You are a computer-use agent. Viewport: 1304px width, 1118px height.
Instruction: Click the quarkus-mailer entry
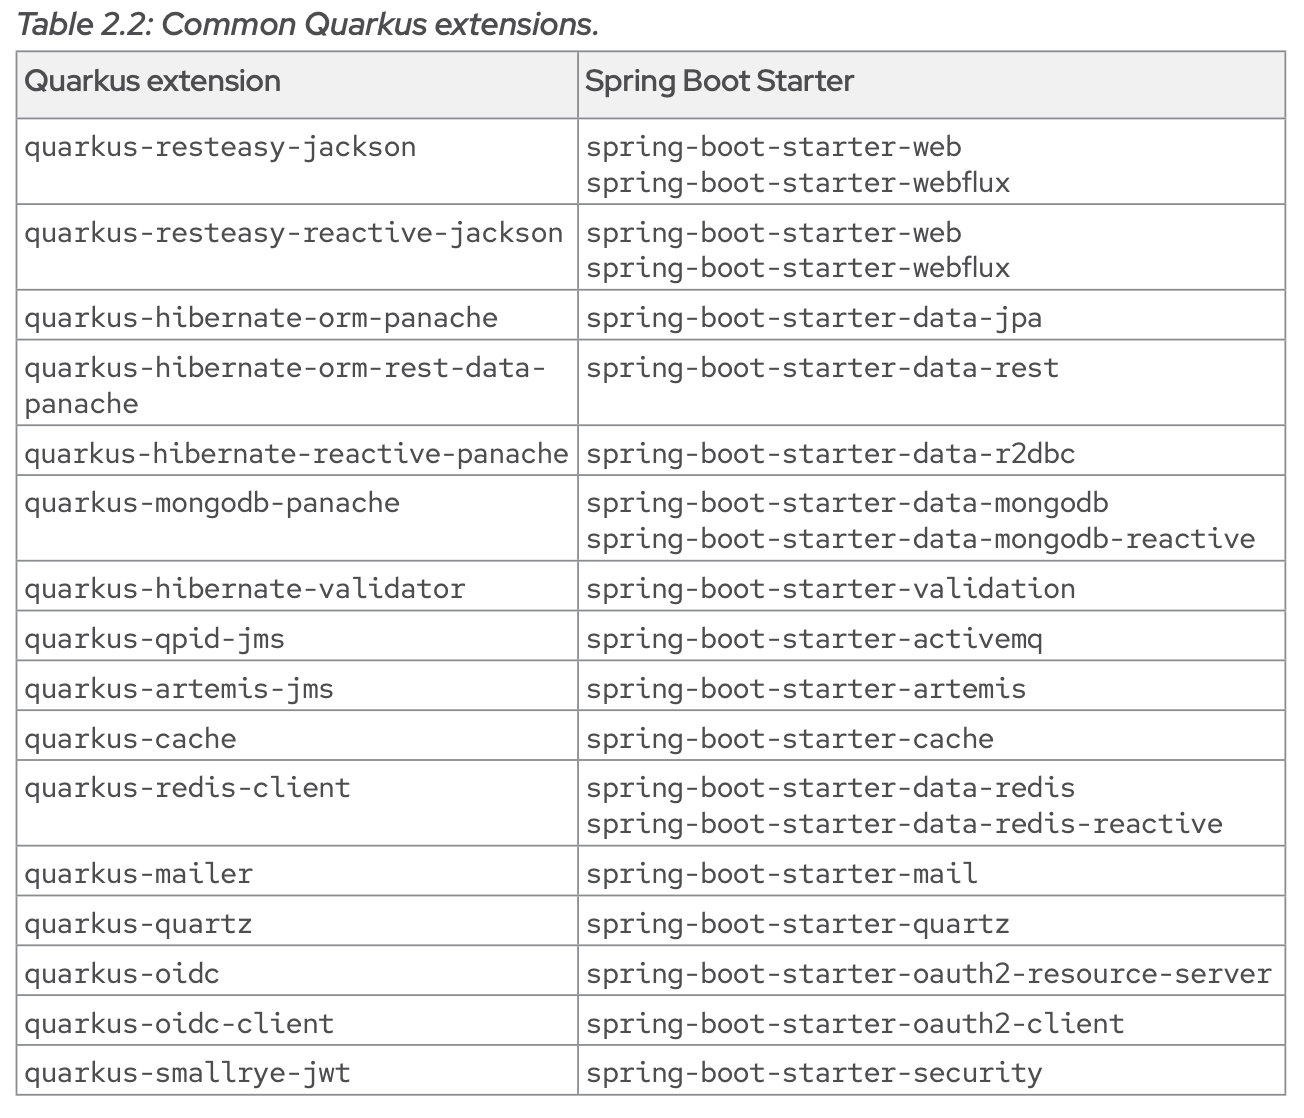click(x=139, y=874)
